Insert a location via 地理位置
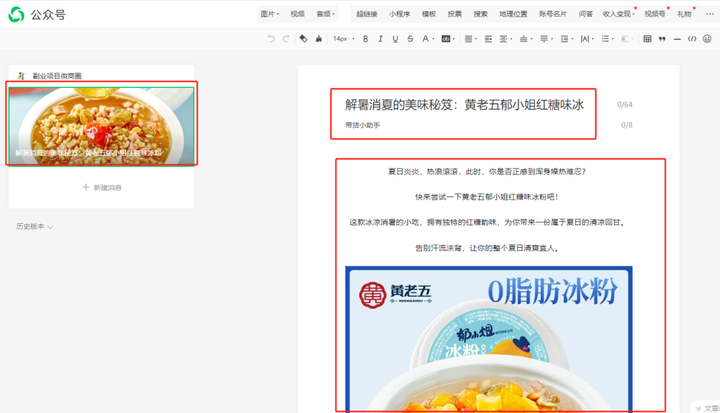This screenshot has width=720, height=413. (513, 14)
